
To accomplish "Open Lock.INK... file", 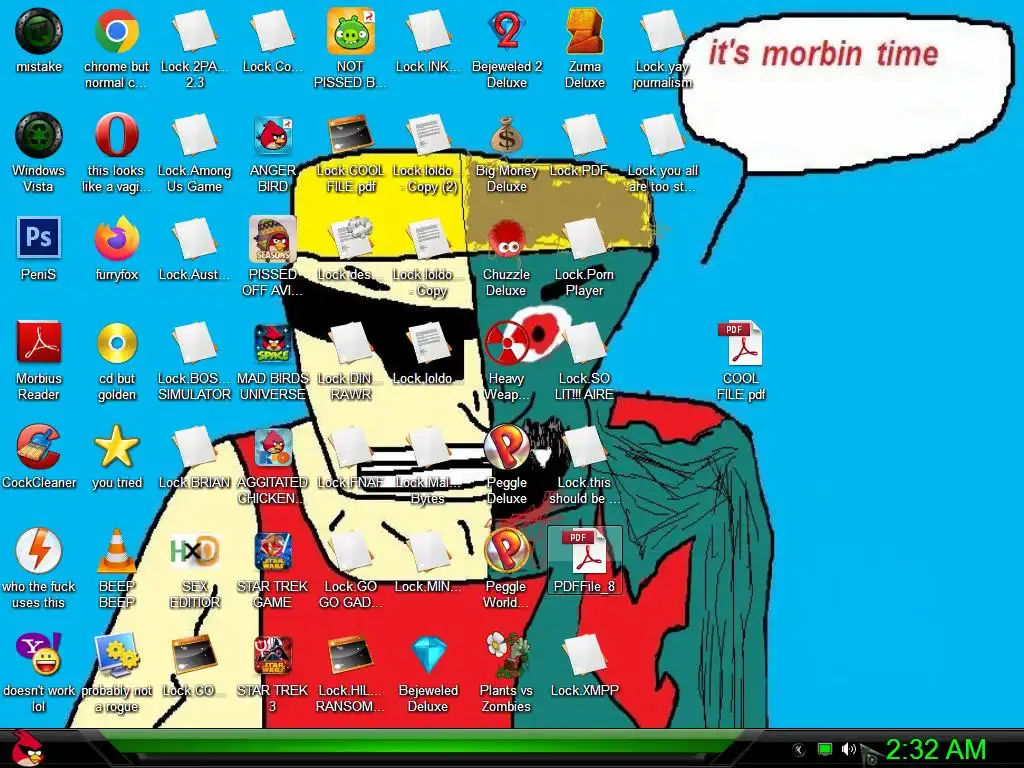I will (x=429, y=31).
